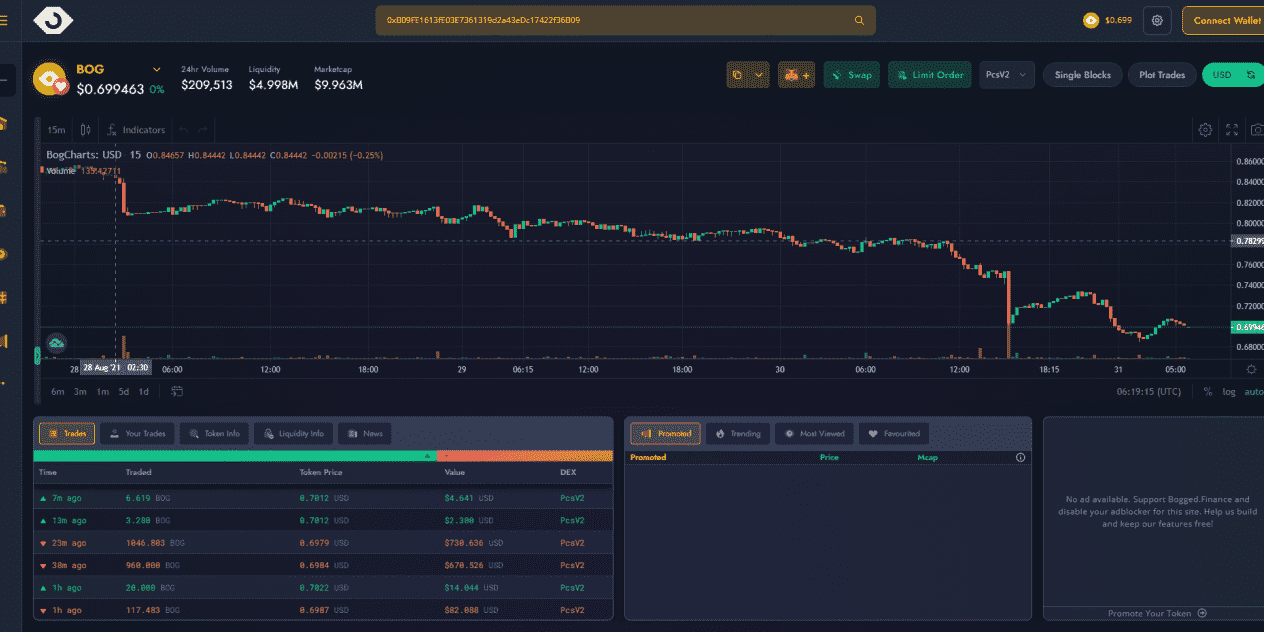Expand the BOG token selector chevron
This screenshot has width=1264, height=632.
coord(156,70)
